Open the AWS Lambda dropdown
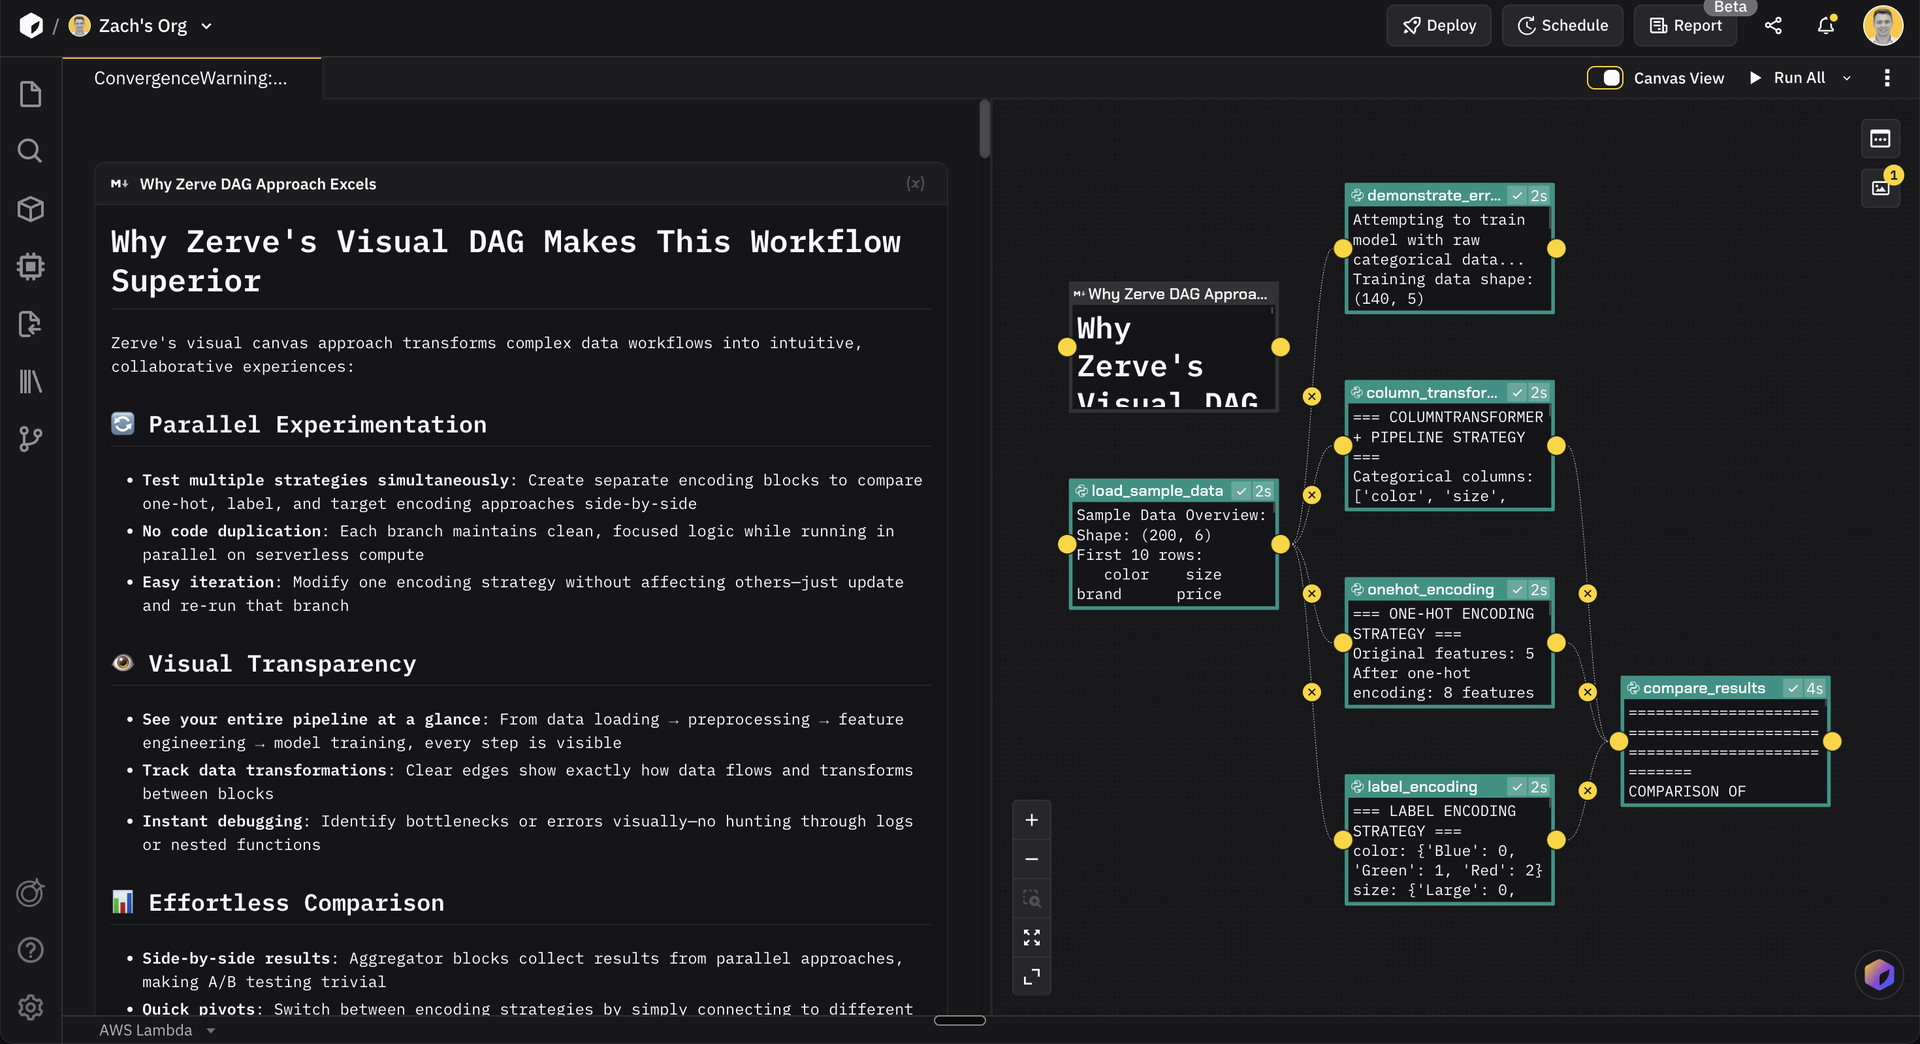This screenshot has height=1044, width=1920. (158, 1030)
